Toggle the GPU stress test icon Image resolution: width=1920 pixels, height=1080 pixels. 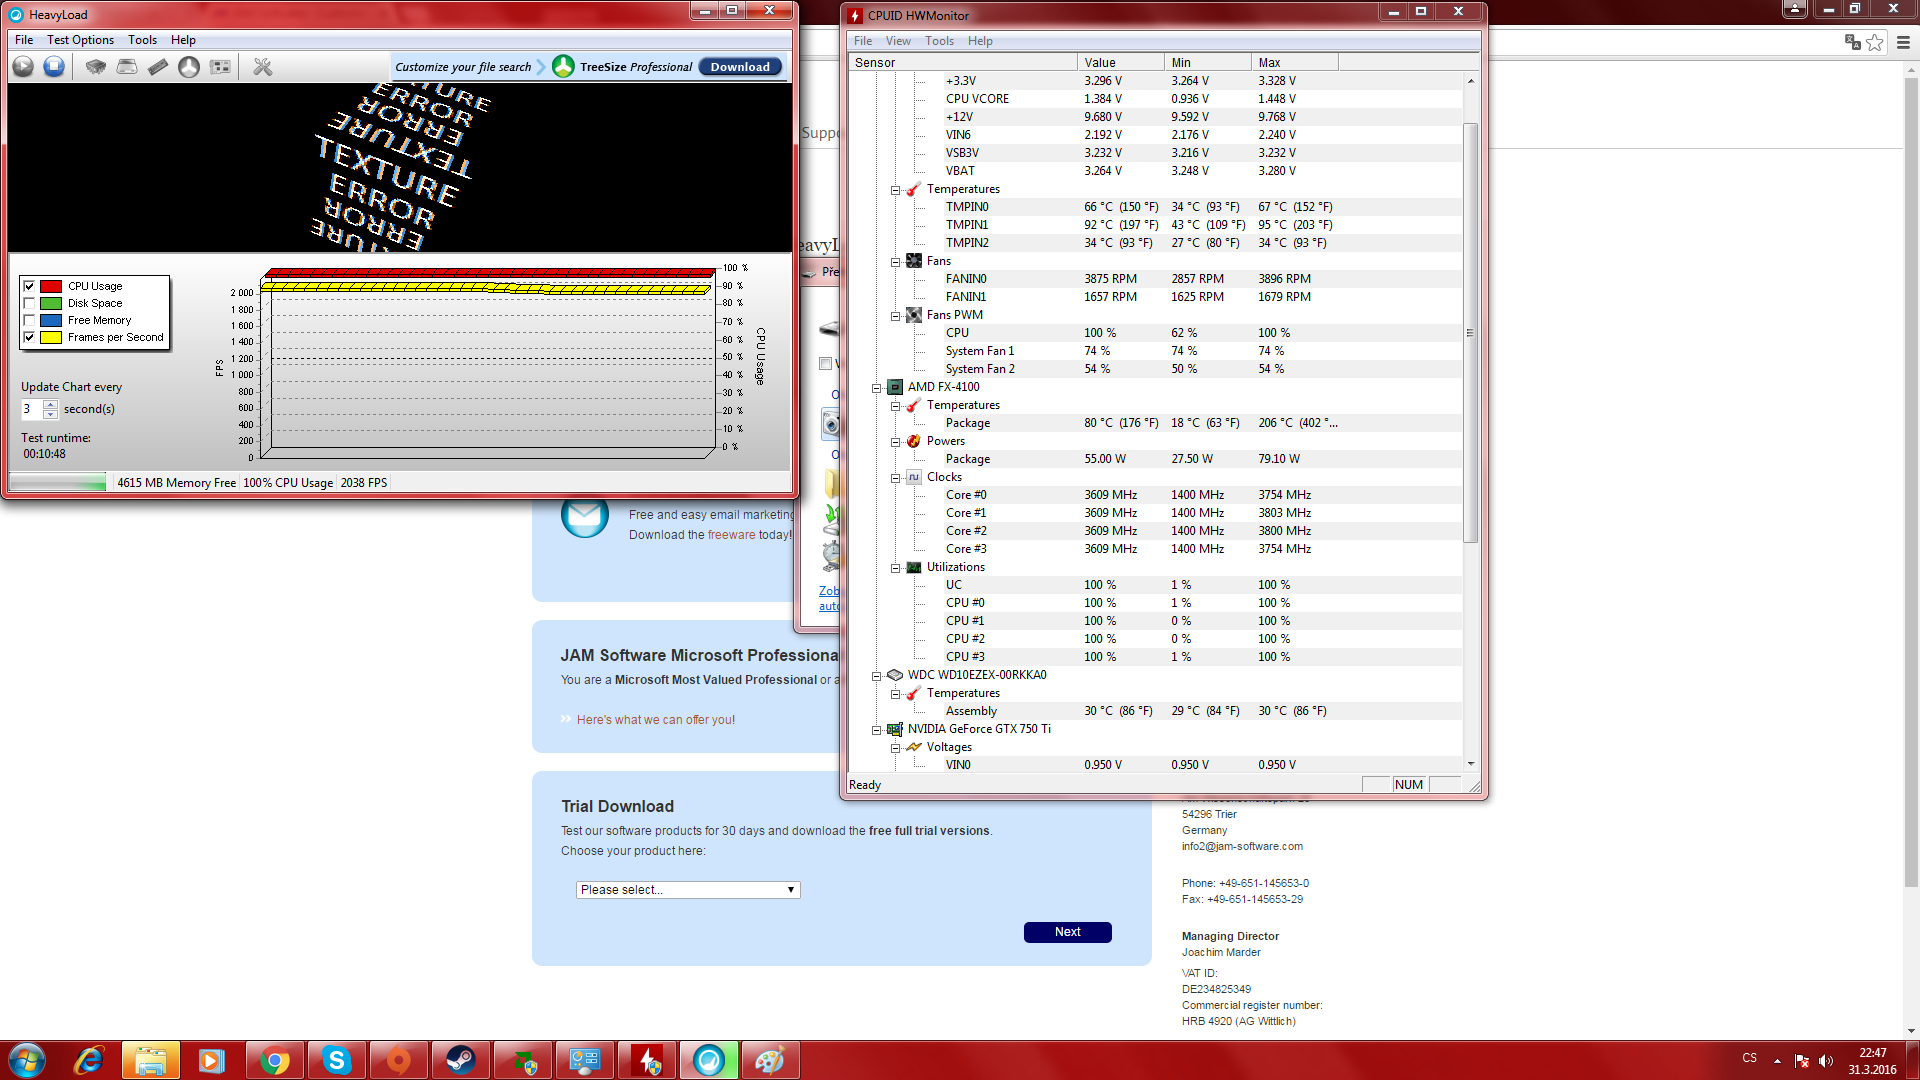tap(220, 66)
